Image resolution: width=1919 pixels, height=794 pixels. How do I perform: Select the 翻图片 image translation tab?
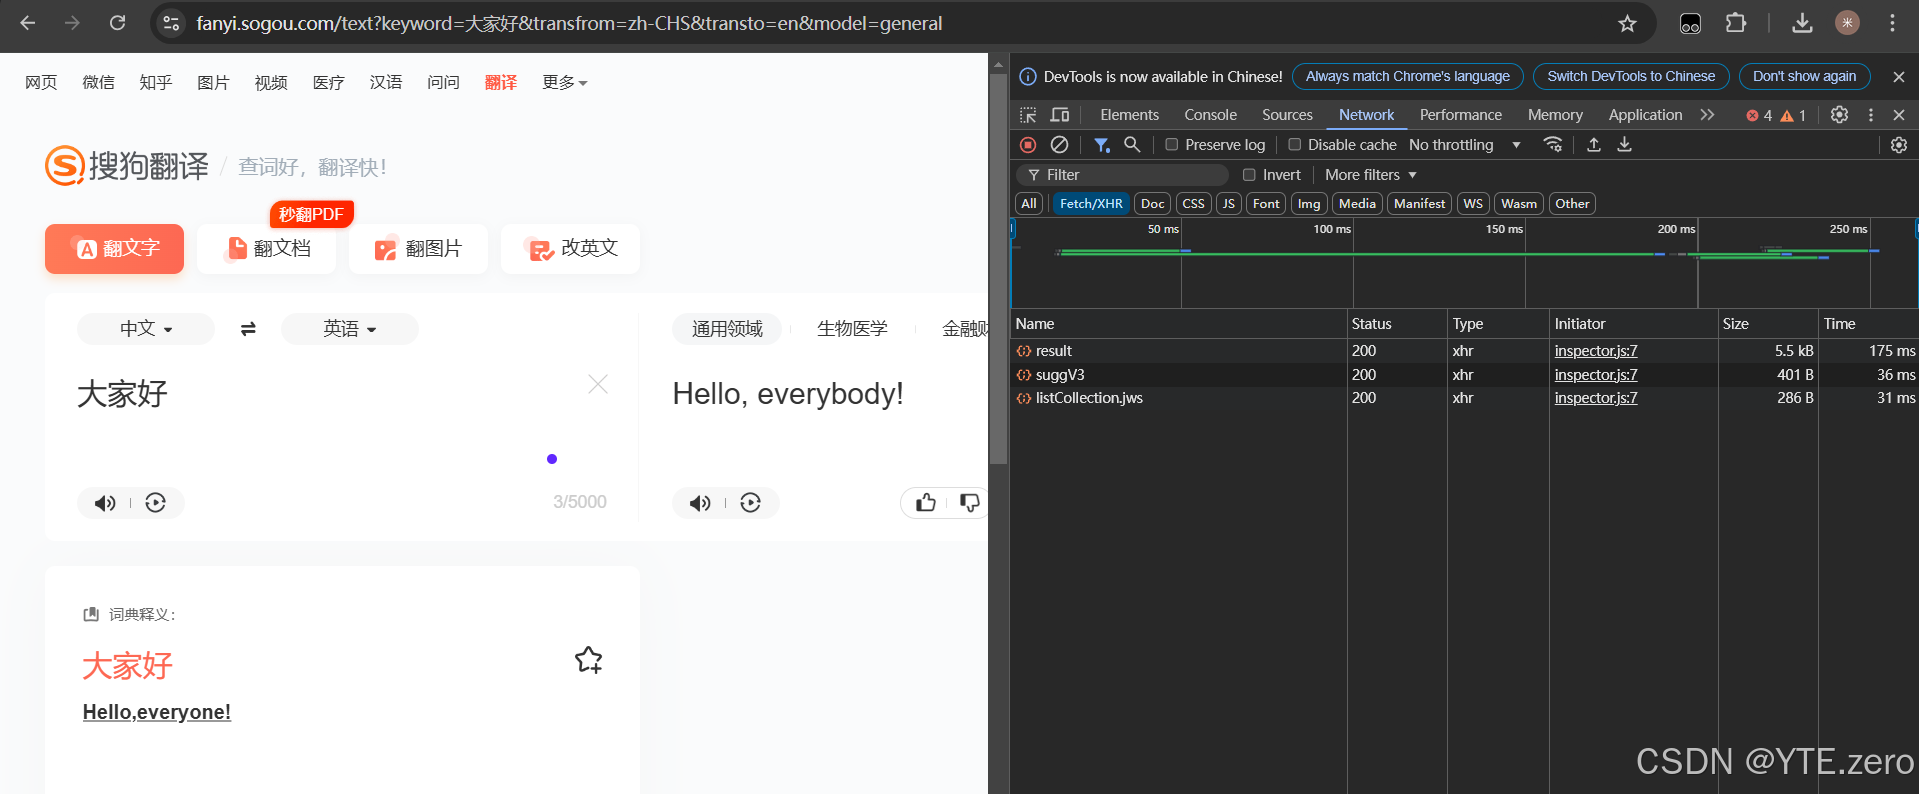click(418, 249)
